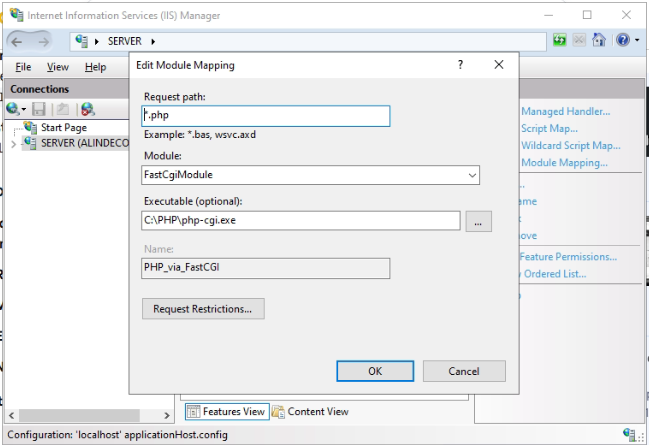This screenshot has height=445, width=649.
Task: Click the dialog help question mark
Action: click(460, 65)
